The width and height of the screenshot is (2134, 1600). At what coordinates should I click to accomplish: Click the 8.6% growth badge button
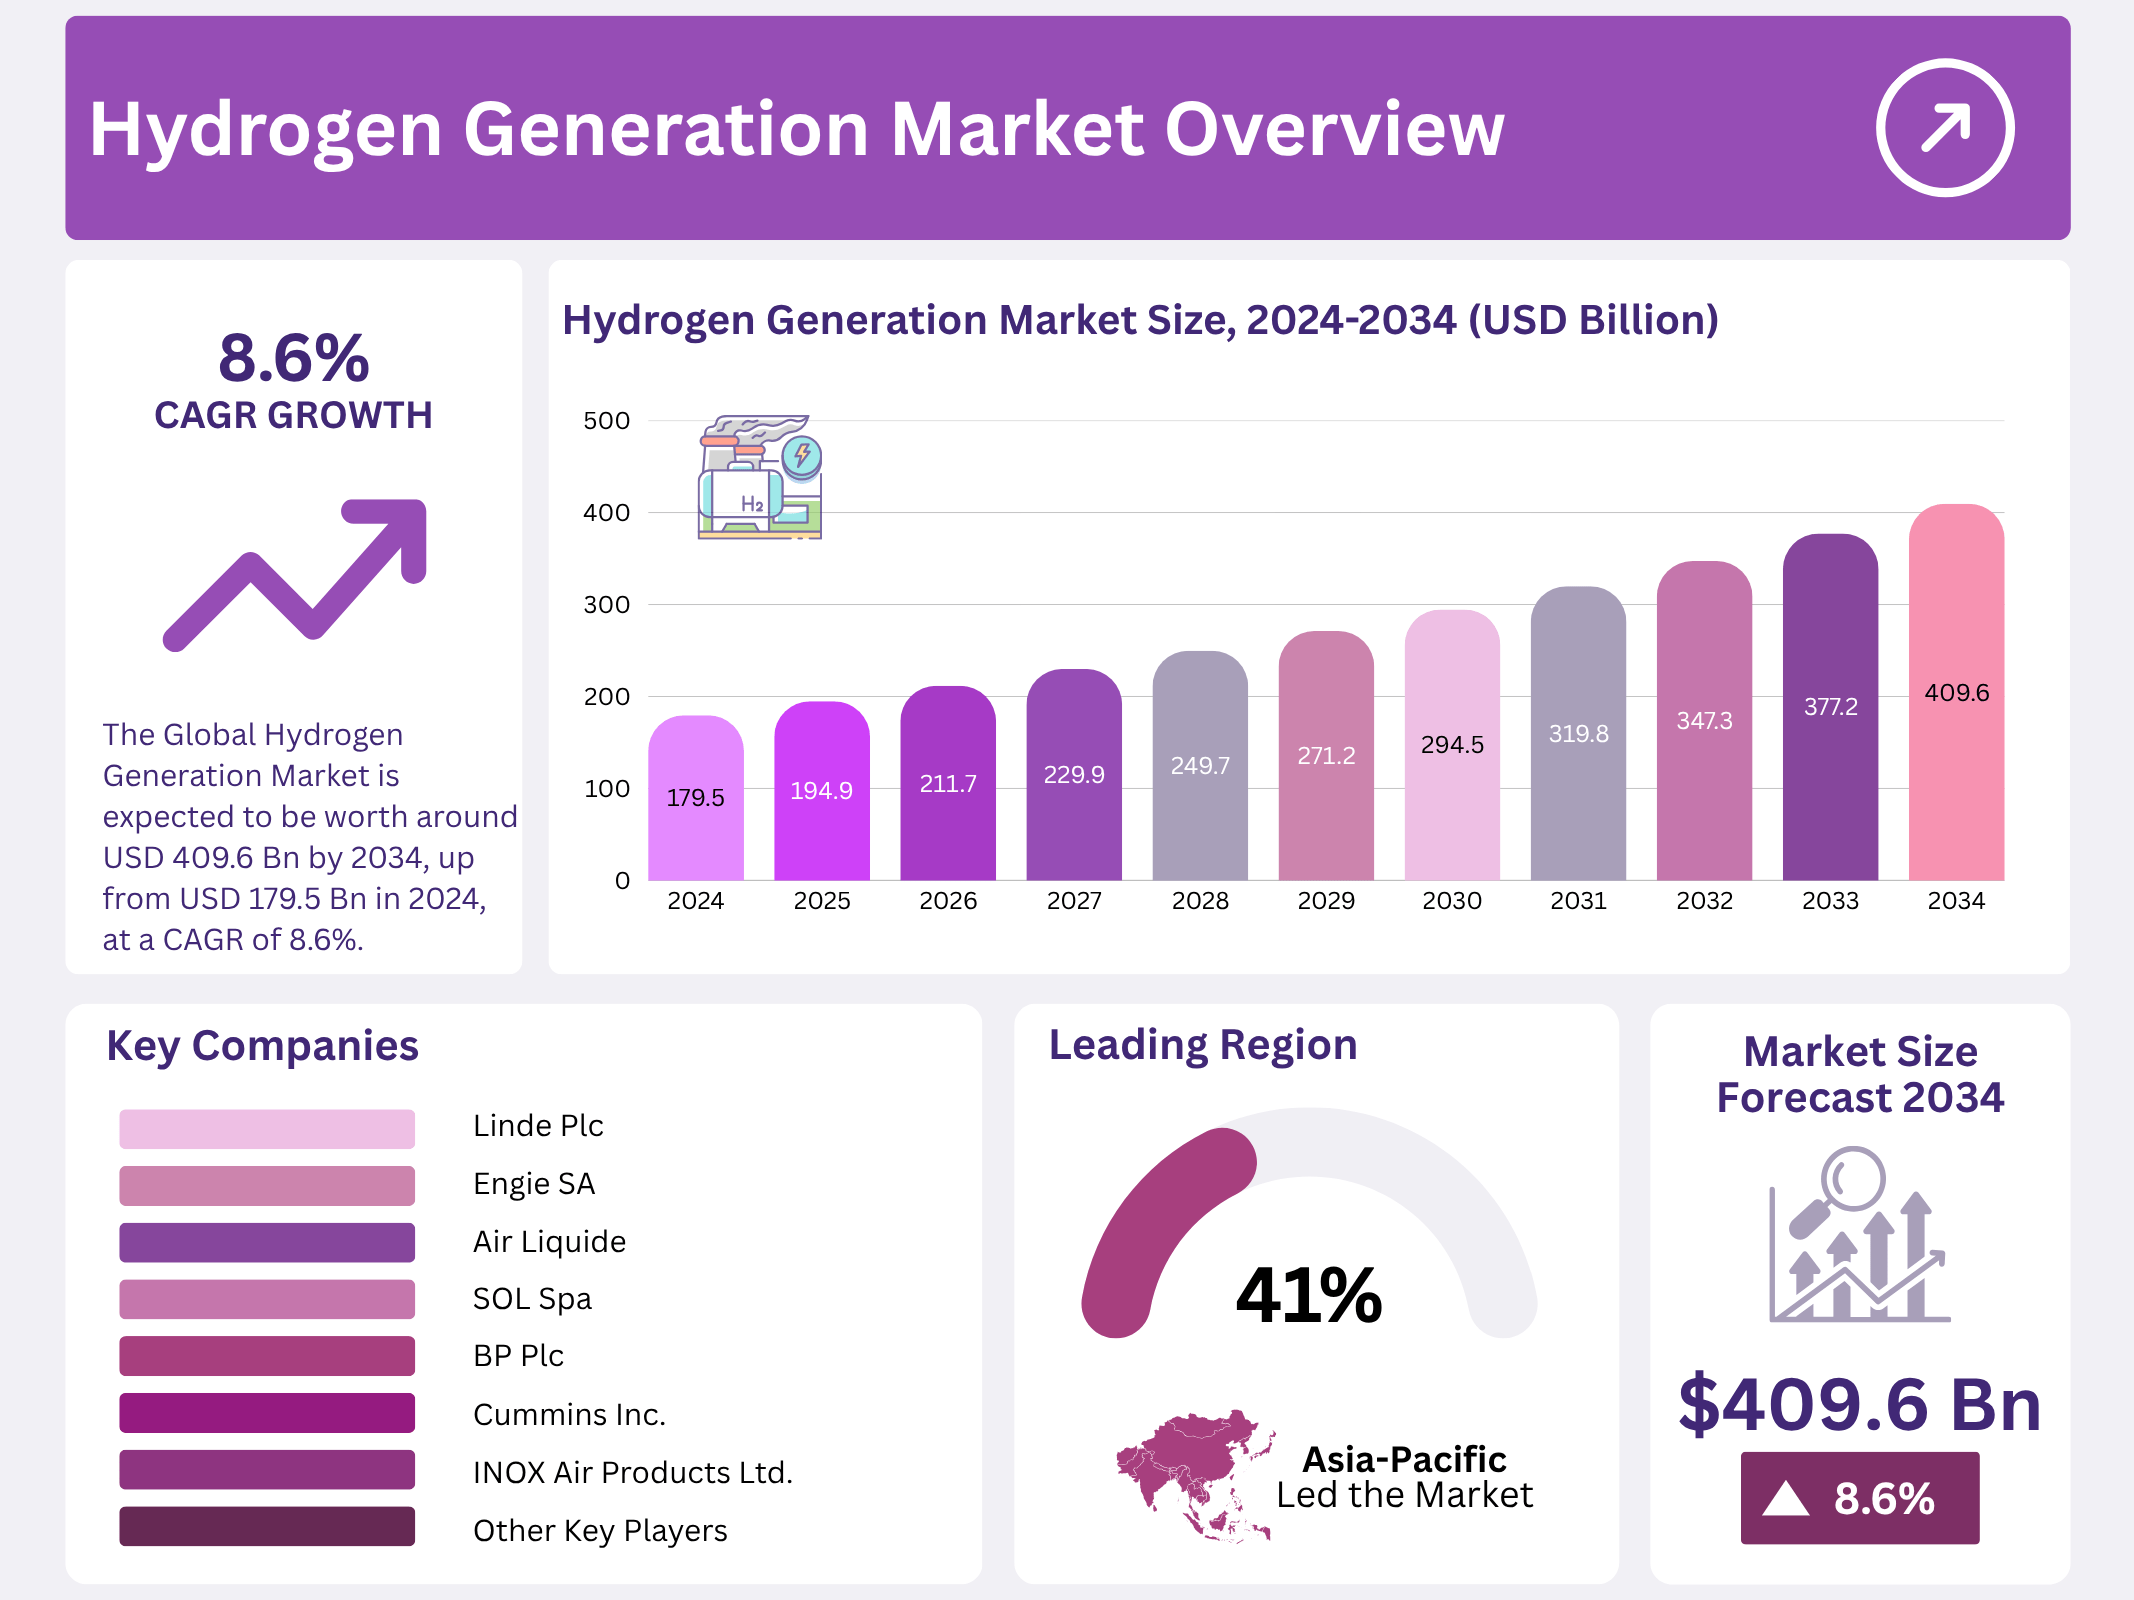pyautogui.click(x=1859, y=1498)
